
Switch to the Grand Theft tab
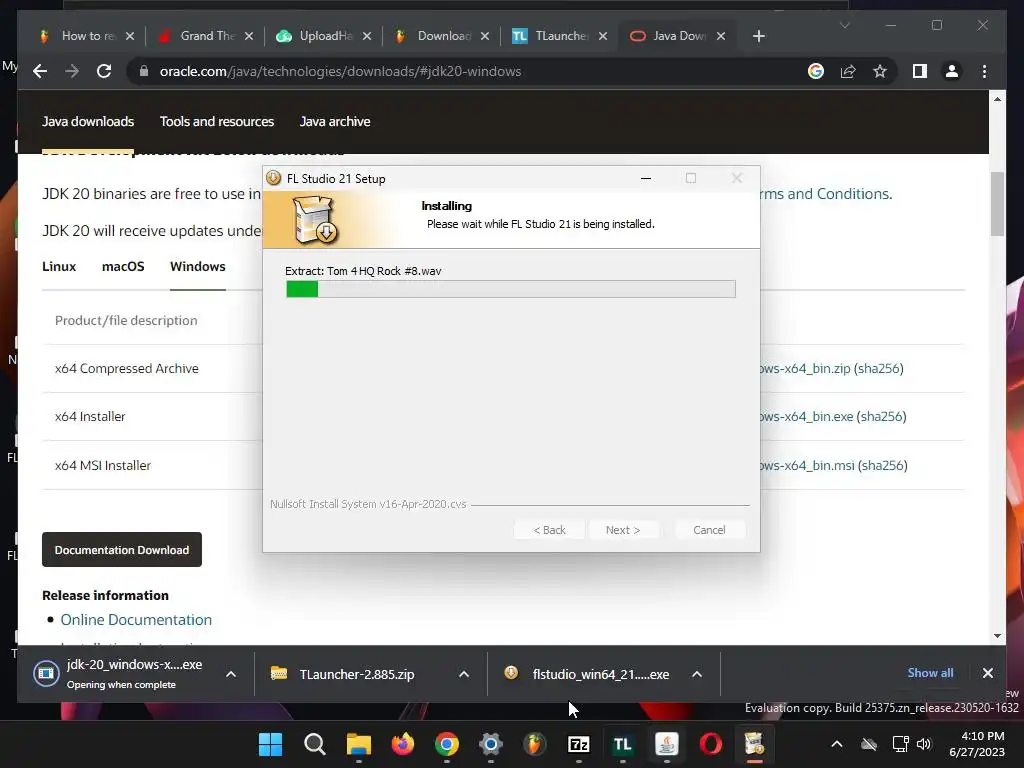[207, 36]
